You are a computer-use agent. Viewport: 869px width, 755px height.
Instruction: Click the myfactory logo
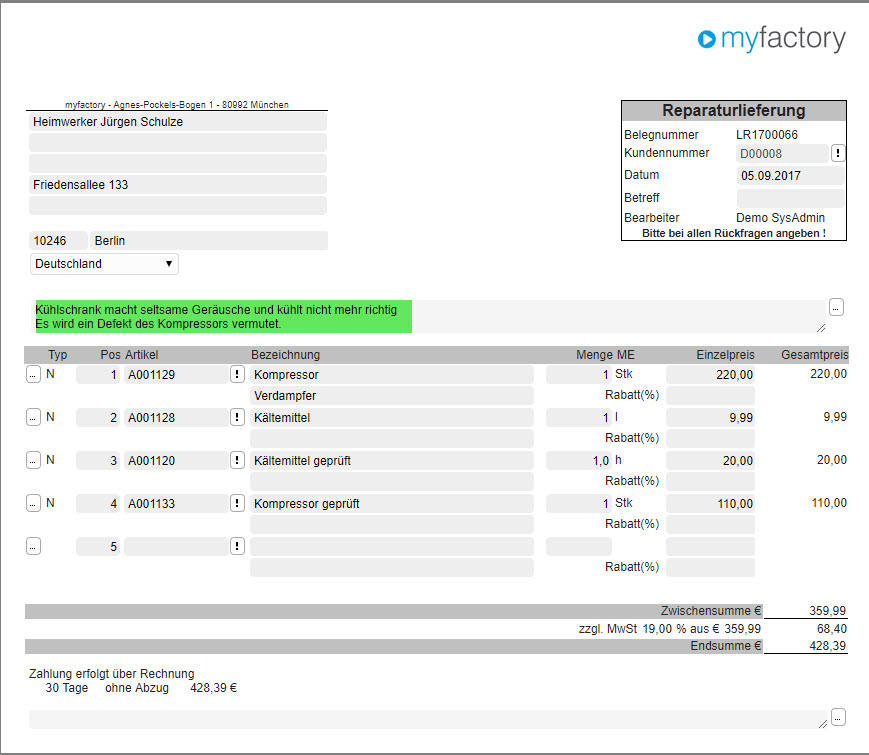click(771, 39)
